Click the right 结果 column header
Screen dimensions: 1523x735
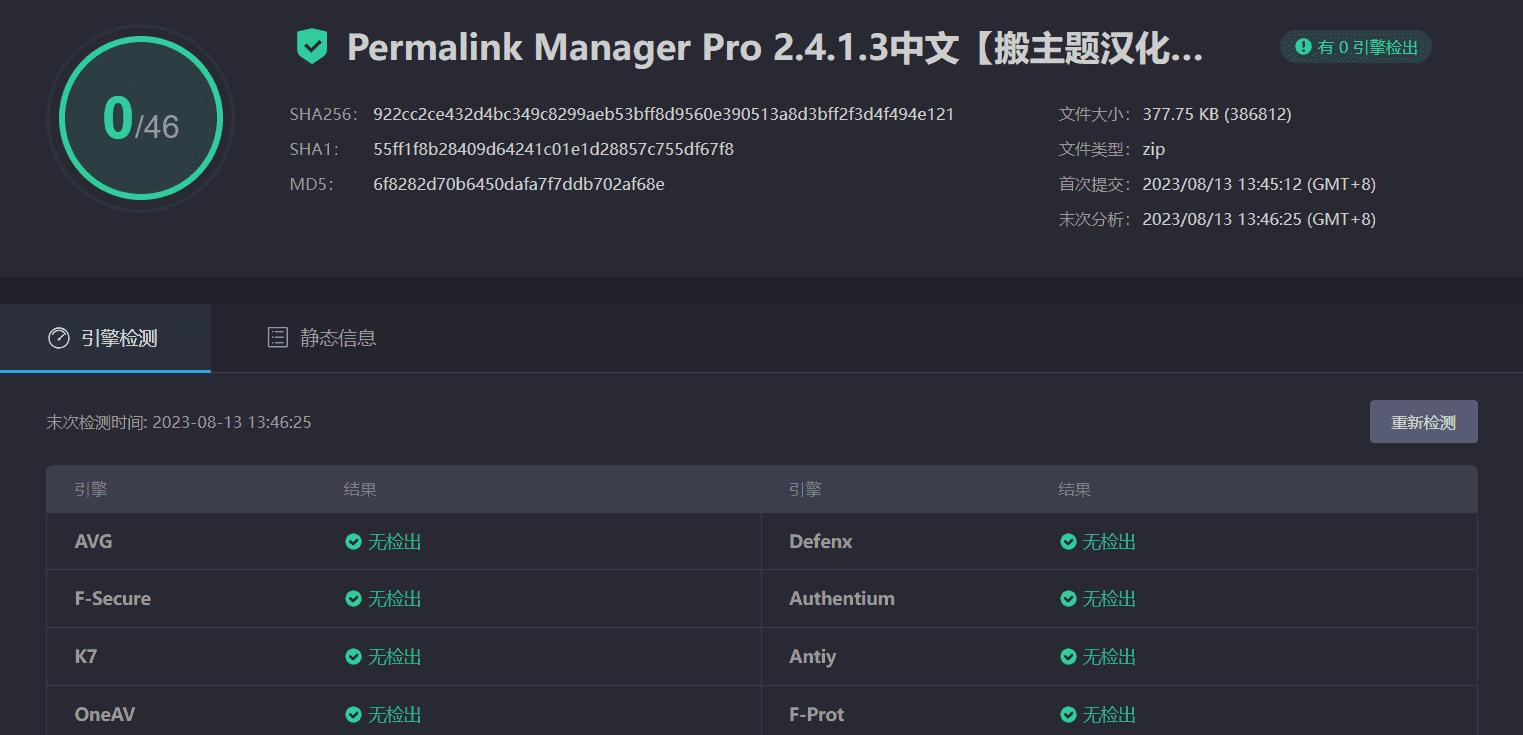[1075, 489]
